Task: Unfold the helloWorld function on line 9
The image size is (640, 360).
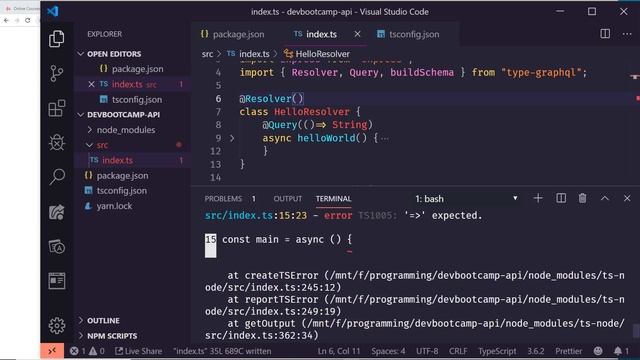Action: (x=232, y=138)
